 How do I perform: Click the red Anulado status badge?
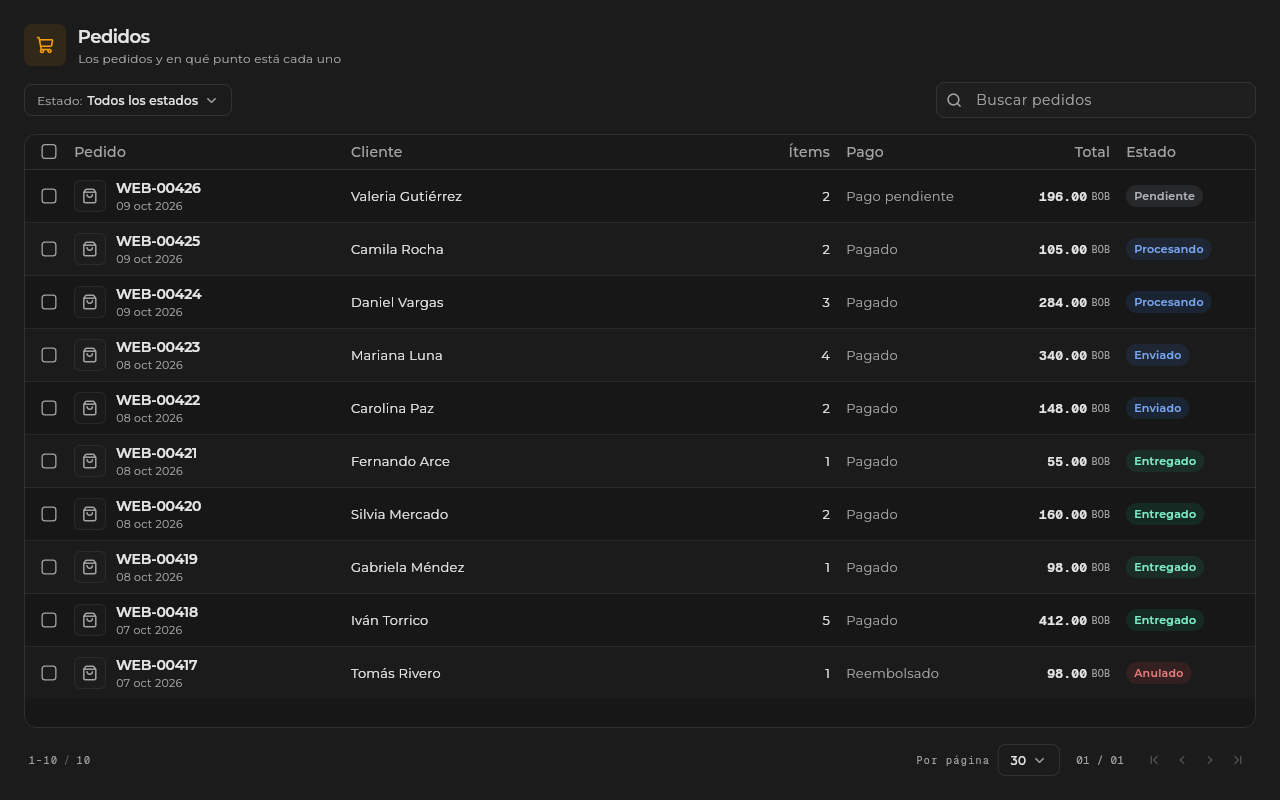(x=1159, y=673)
